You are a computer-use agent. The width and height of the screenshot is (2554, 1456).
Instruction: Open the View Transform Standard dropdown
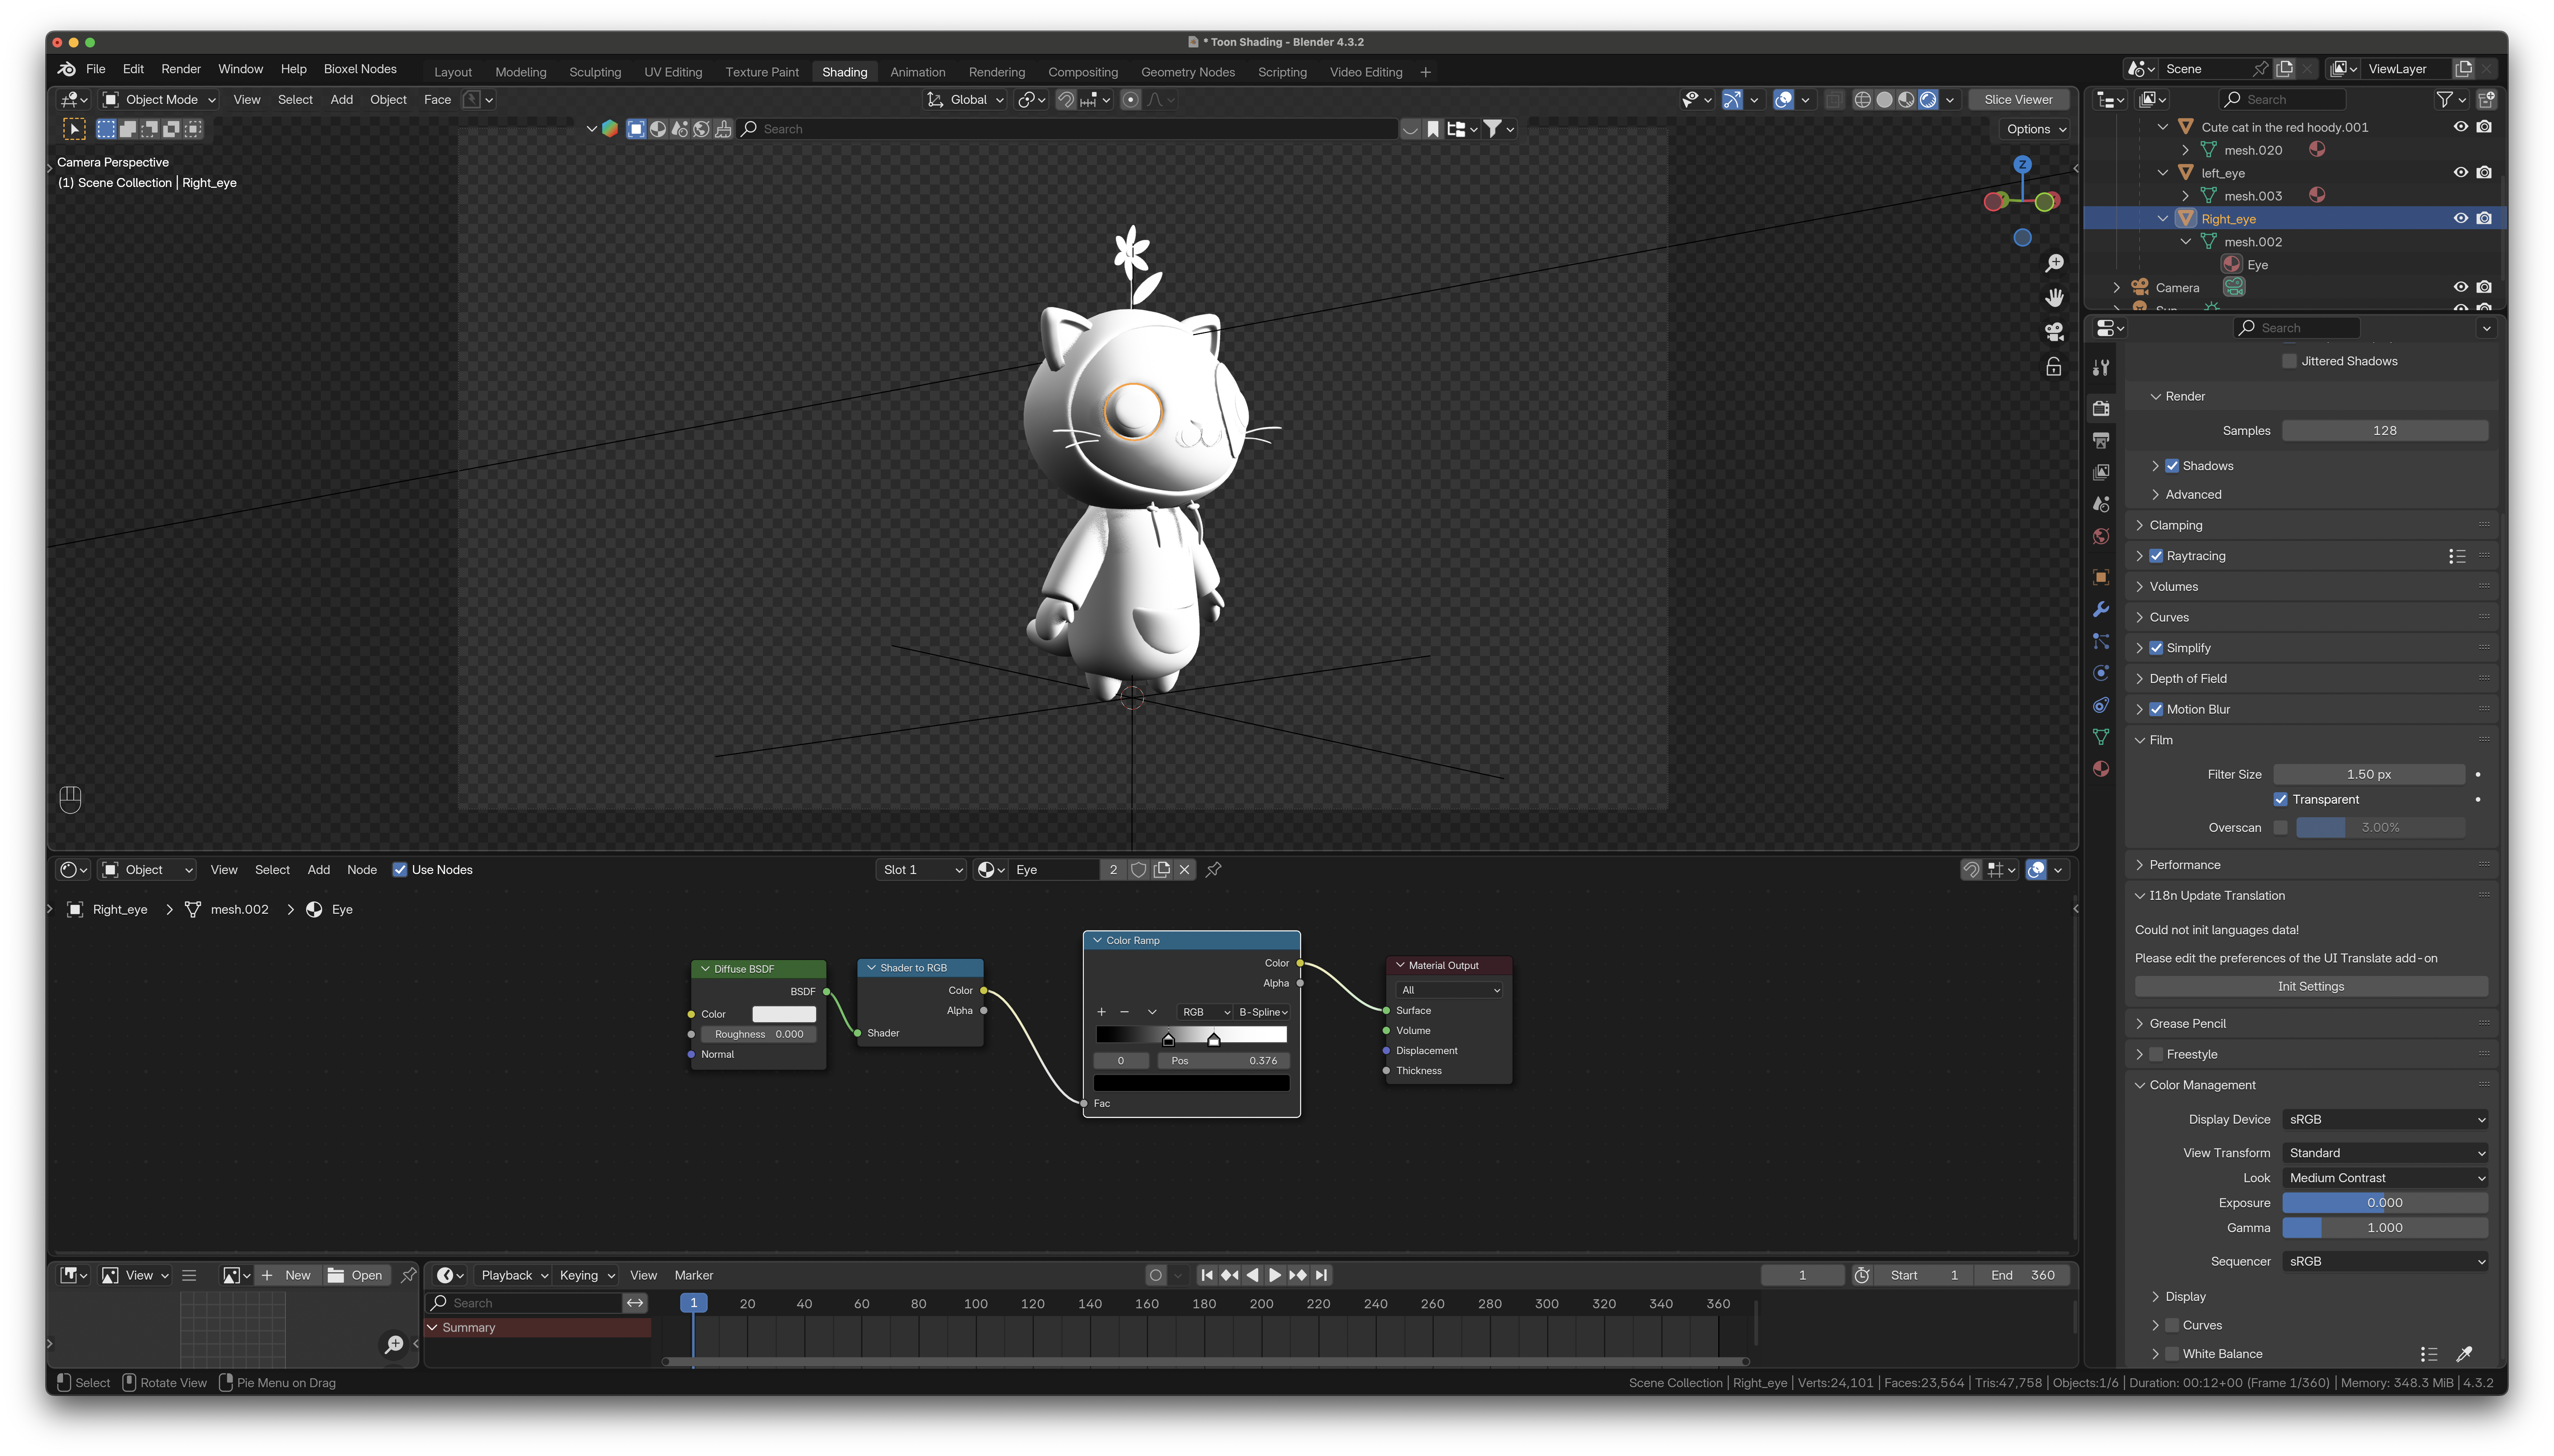tap(2384, 1153)
